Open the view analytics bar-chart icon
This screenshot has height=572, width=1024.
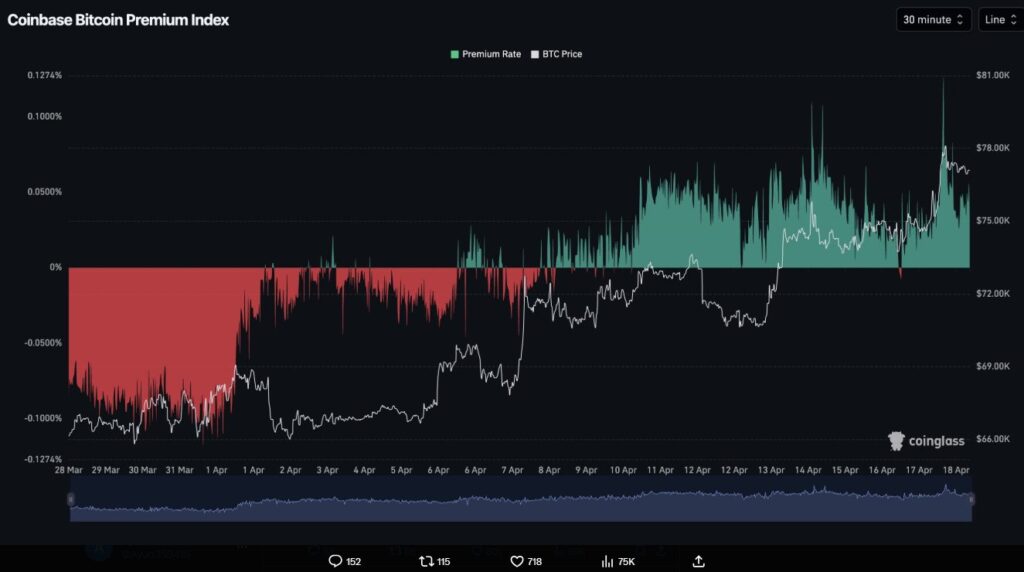[x=605, y=561]
